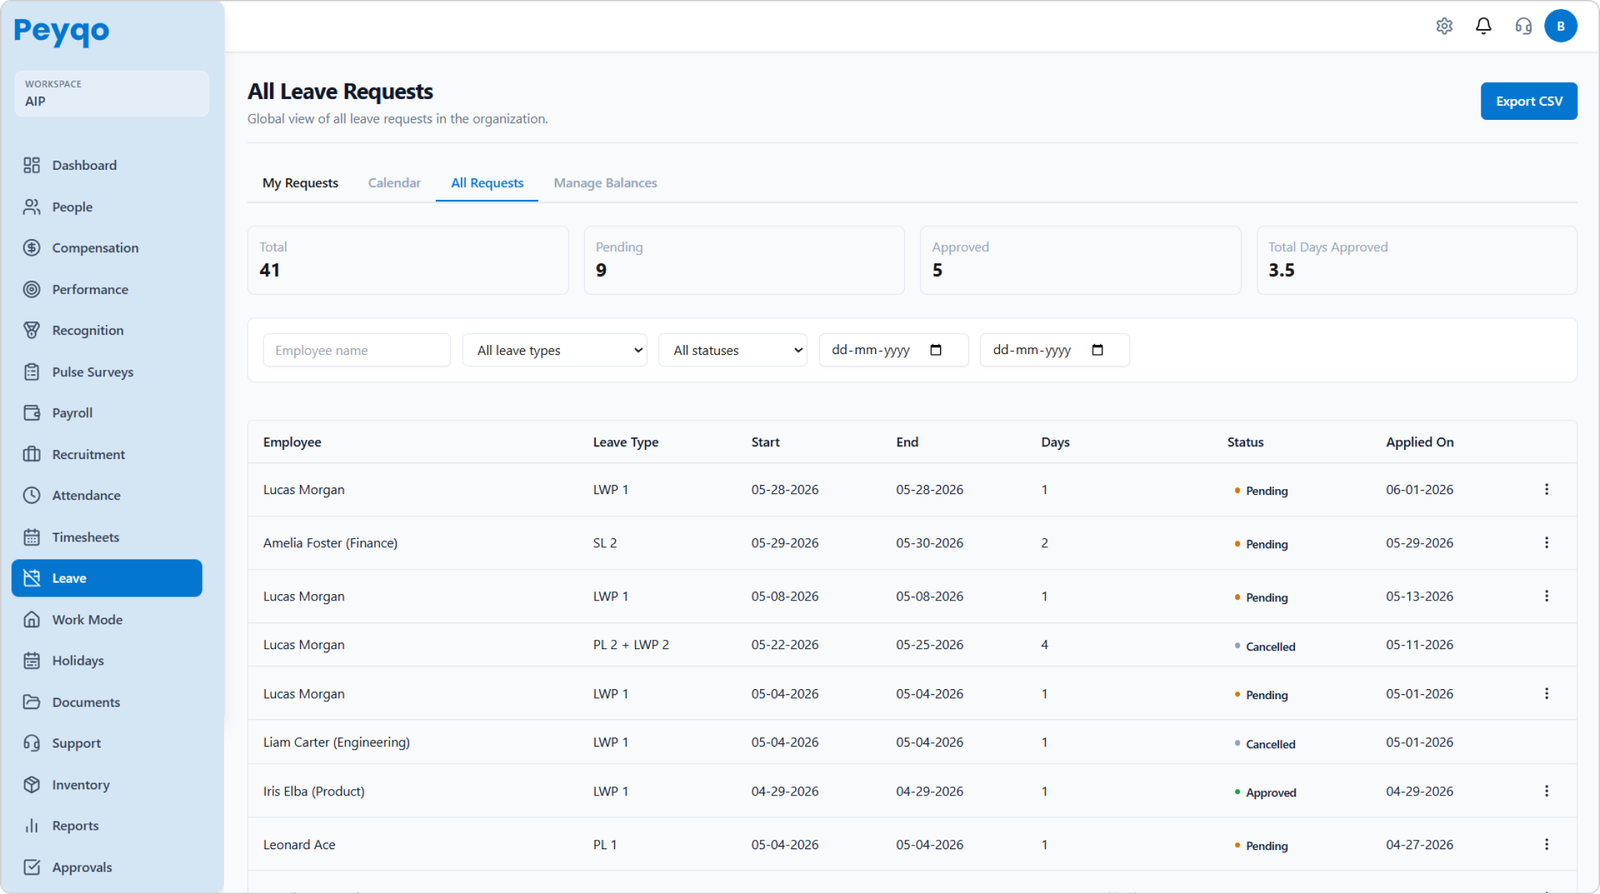Open row actions for Amelia Foster request
The image size is (1600, 894).
click(x=1546, y=543)
